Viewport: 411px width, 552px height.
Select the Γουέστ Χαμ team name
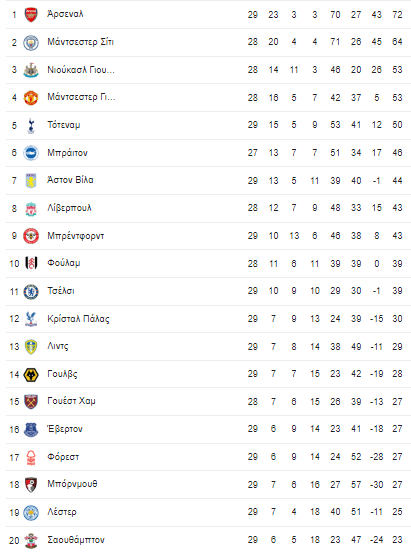tap(71, 401)
